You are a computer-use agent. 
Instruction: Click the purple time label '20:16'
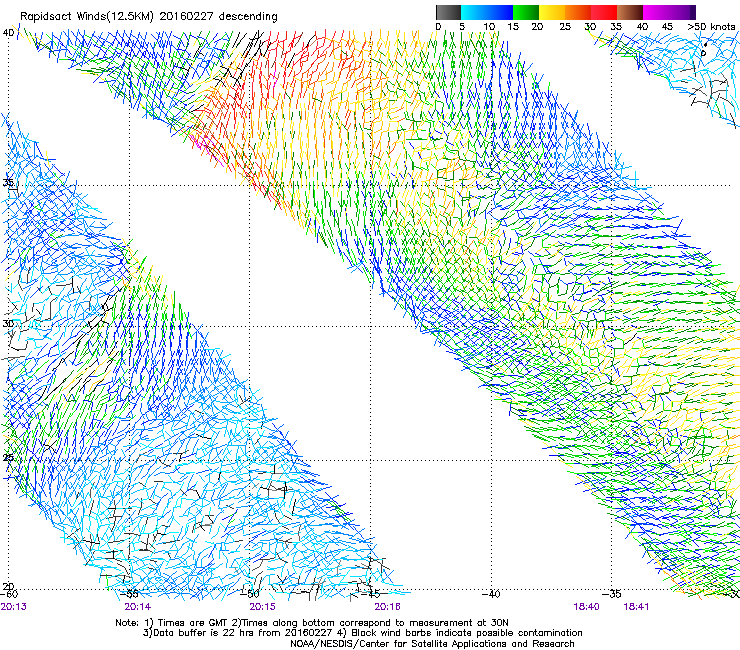pos(387,607)
